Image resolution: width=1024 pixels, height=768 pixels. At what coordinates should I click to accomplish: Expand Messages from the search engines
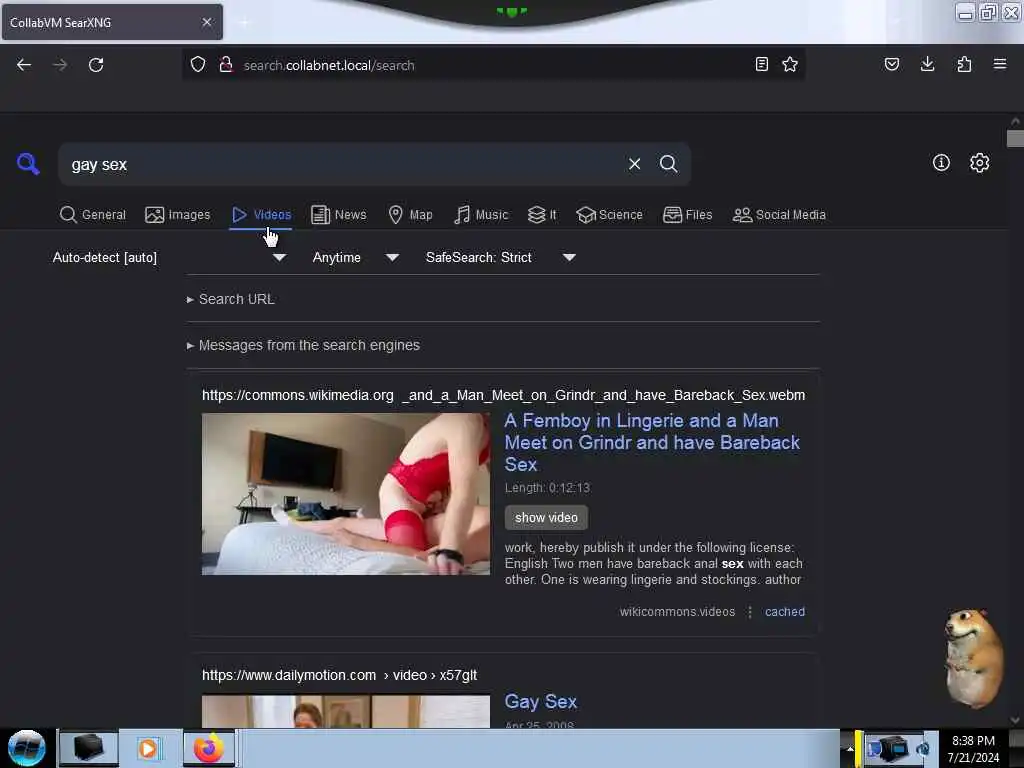tap(303, 345)
